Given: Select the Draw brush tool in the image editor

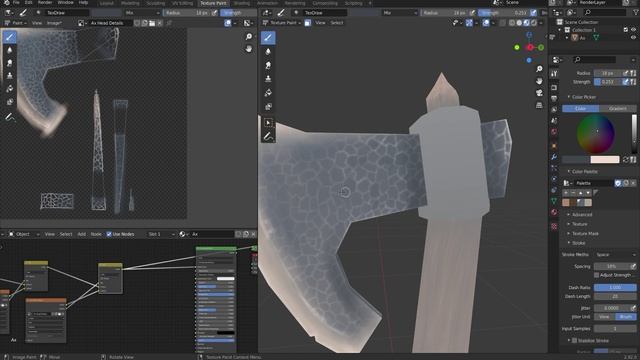Looking at the screenshot, I should [10, 37].
